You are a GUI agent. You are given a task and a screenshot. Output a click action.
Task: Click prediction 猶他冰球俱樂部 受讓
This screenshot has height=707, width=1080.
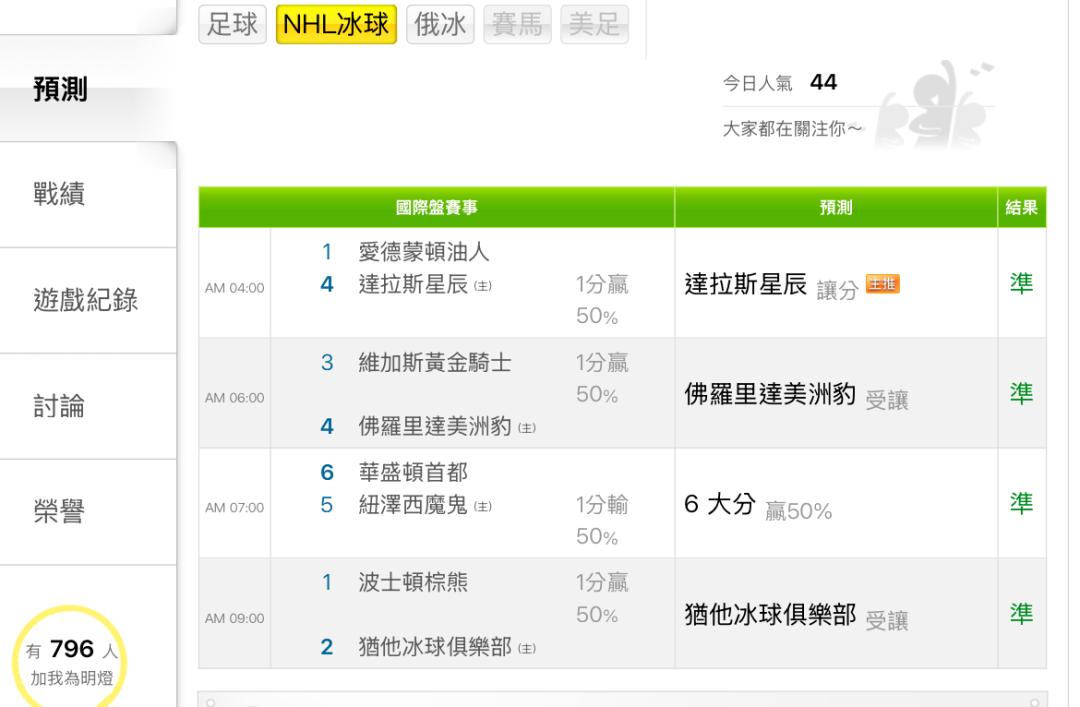coord(796,615)
